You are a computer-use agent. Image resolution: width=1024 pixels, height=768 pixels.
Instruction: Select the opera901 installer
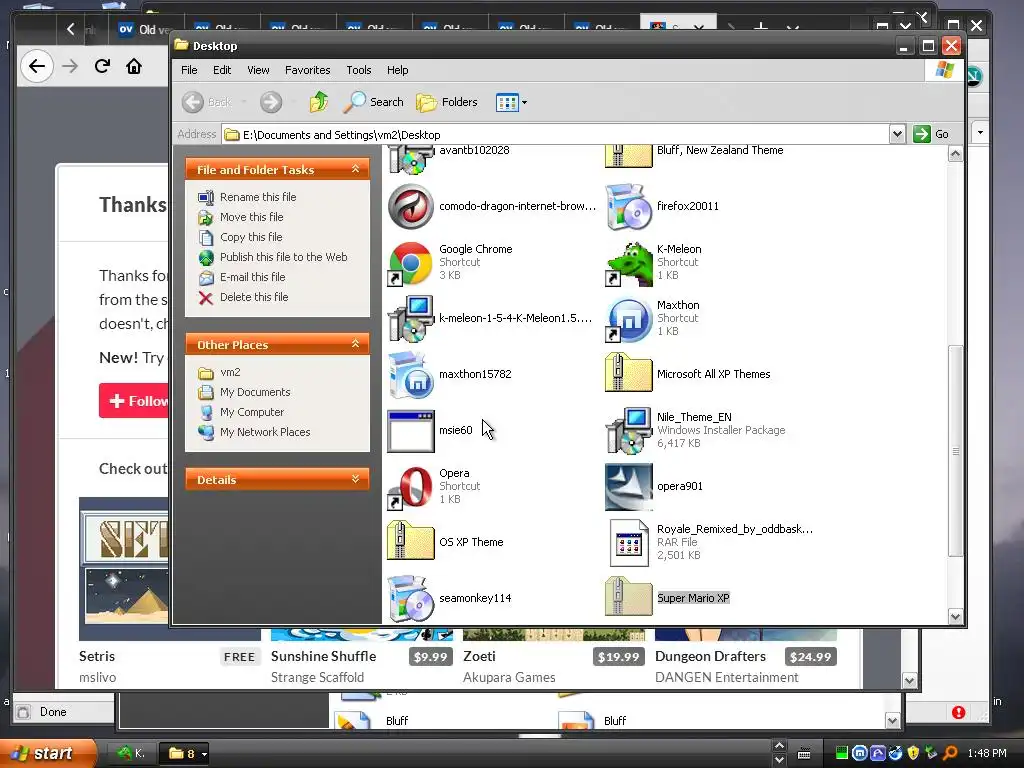pyautogui.click(x=654, y=487)
